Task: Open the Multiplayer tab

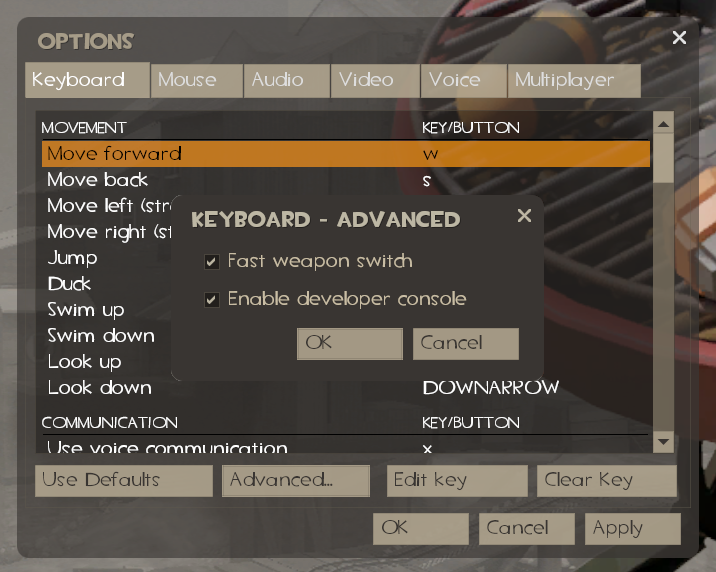Action: (x=574, y=80)
